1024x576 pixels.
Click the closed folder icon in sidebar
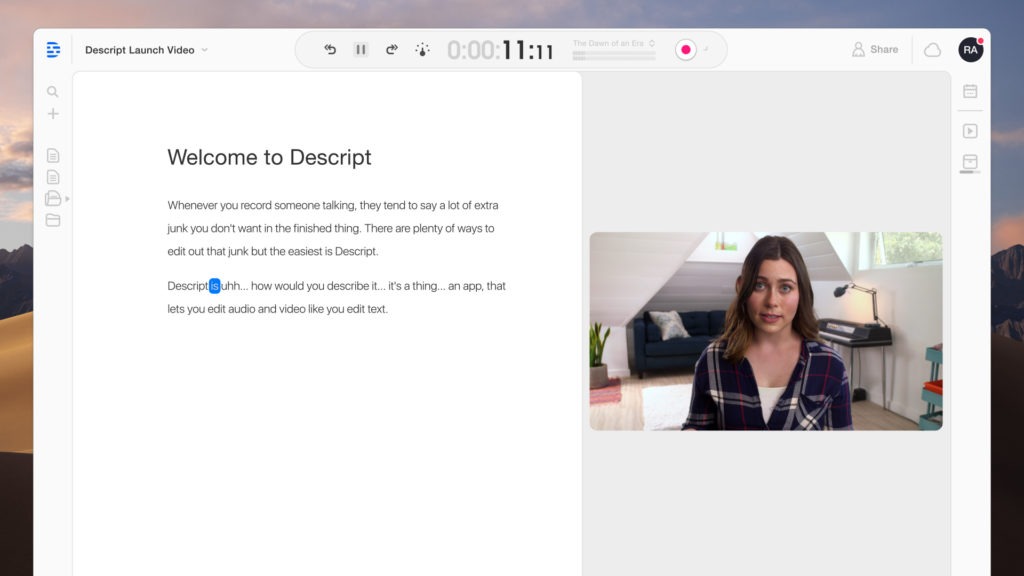53,220
